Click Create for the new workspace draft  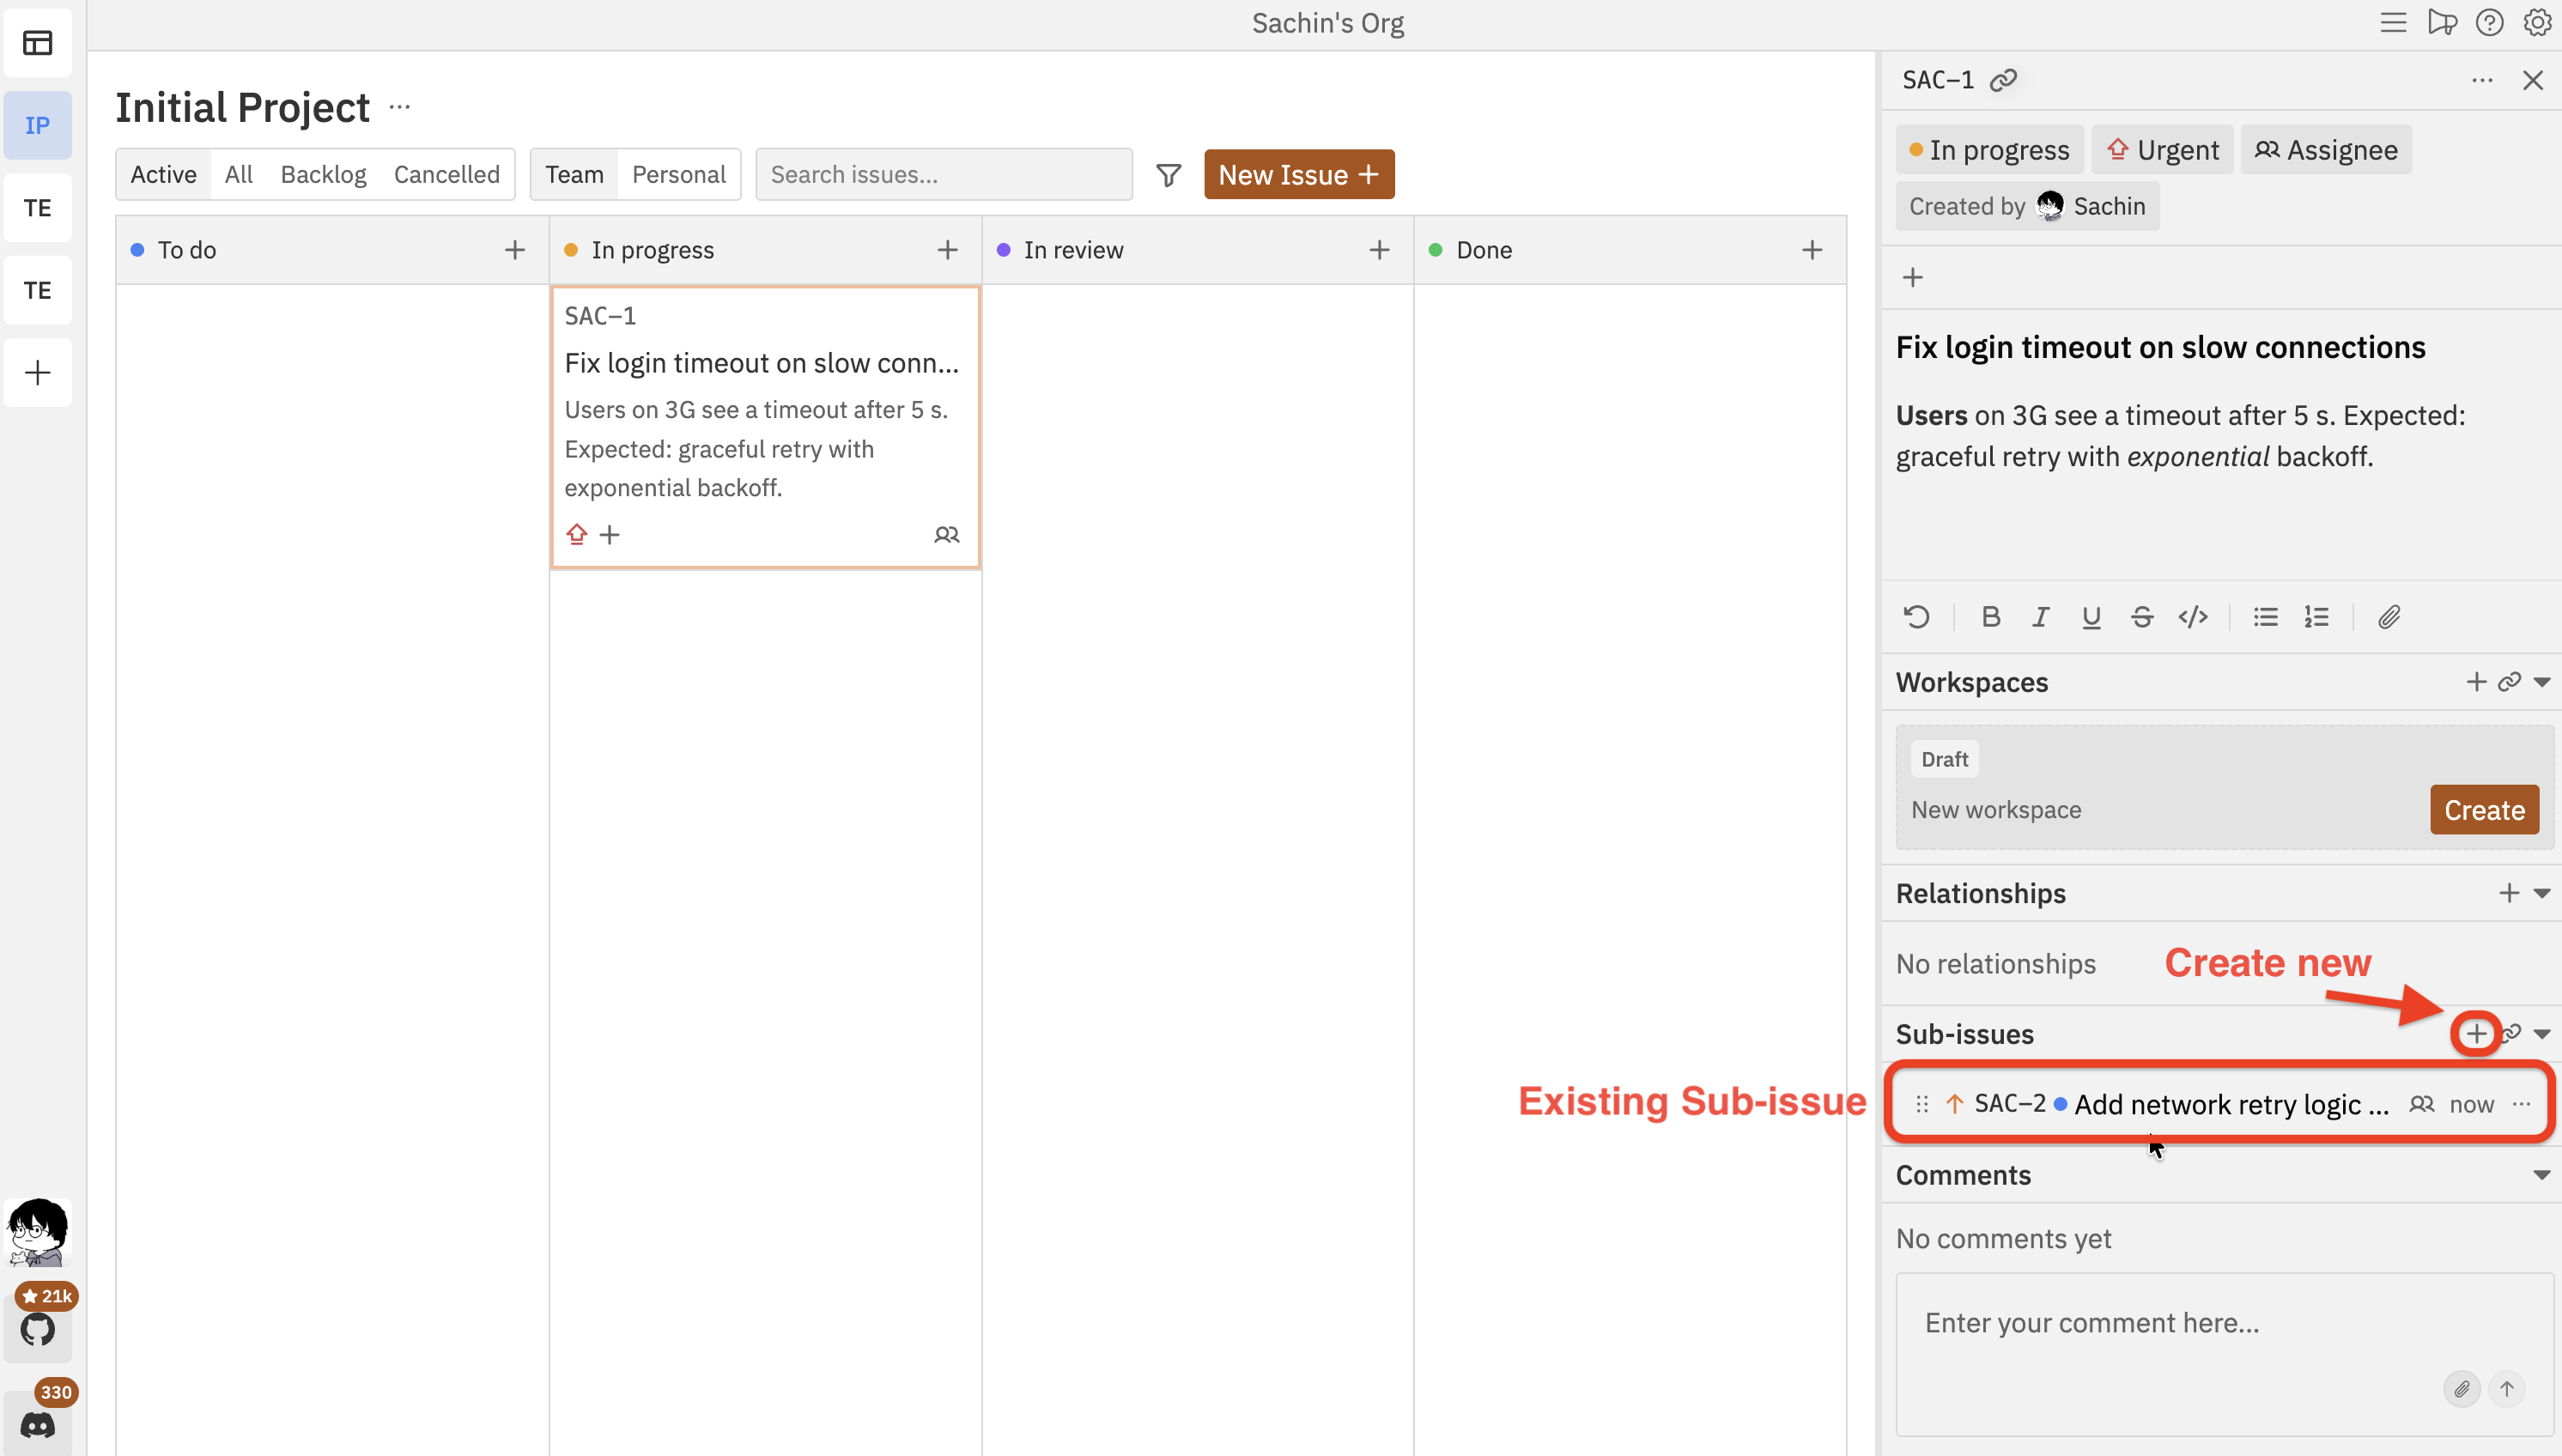pos(2484,810)
